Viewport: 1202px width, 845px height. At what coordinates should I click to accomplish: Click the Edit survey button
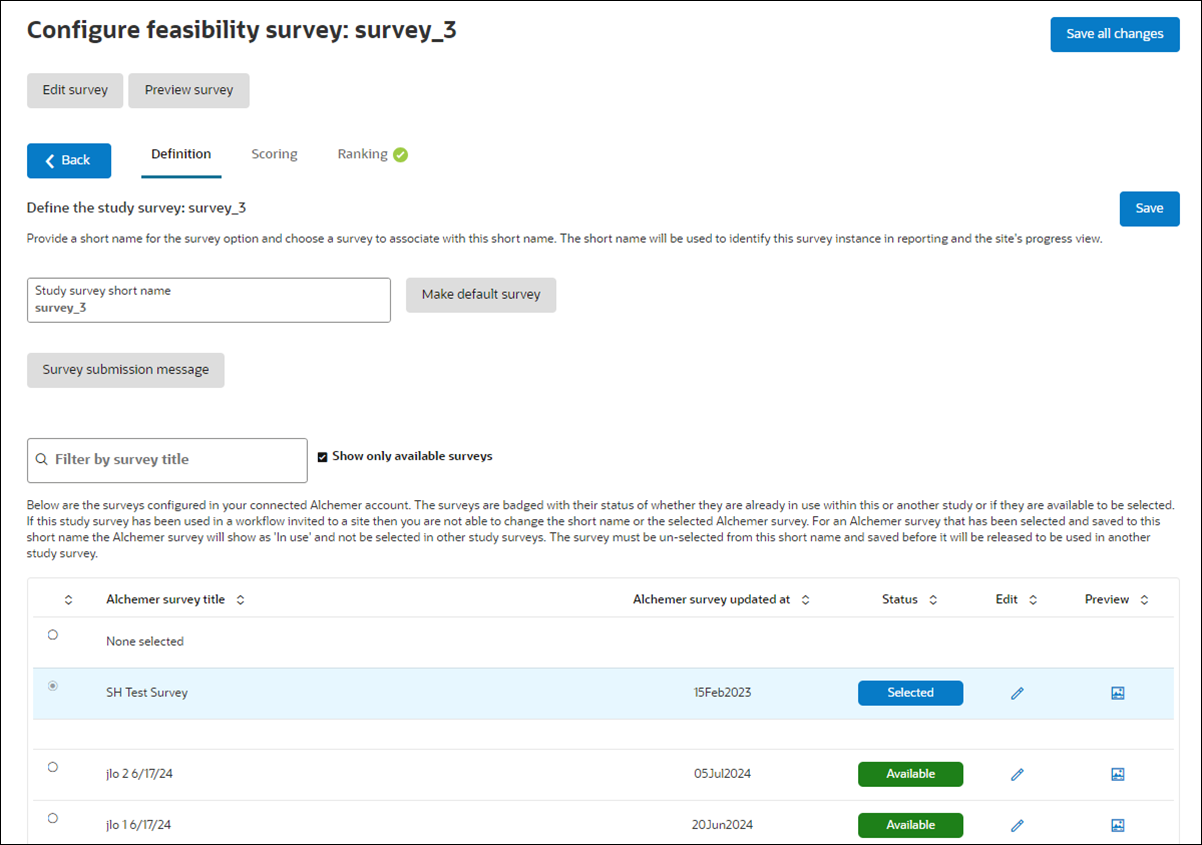coord(75,90)
